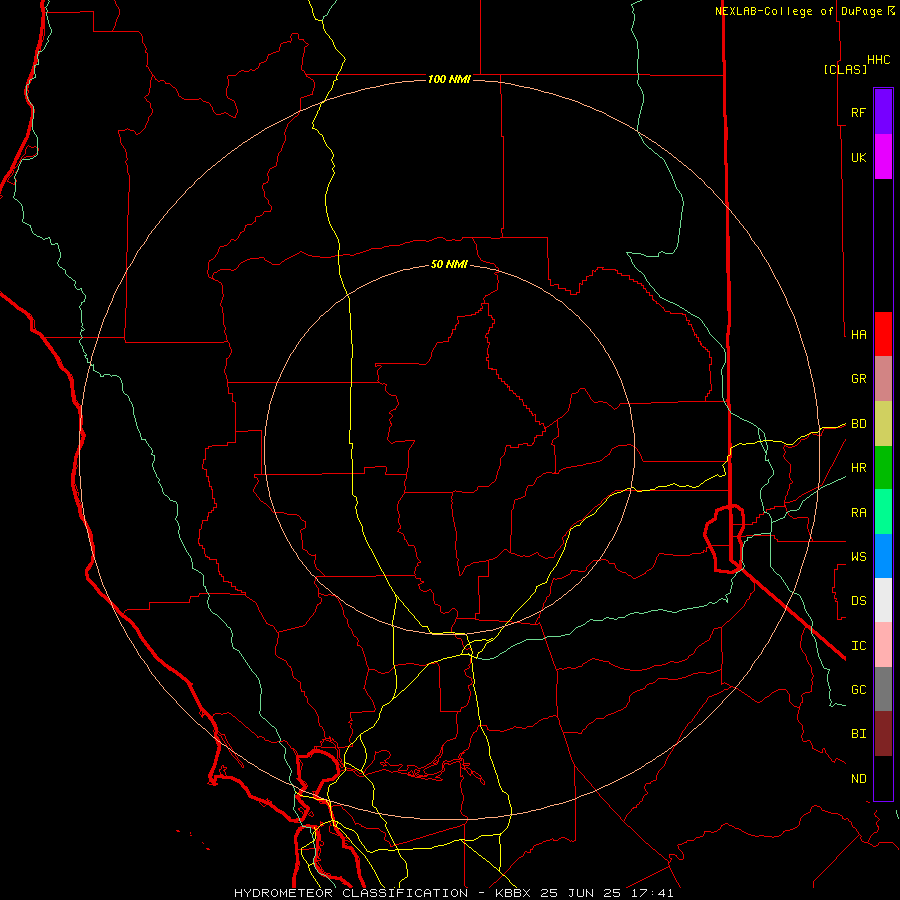Image resolution: width=900 pixels, height=900 pixels.
Task: Click the red HA legend swatch
Action: 883,334
